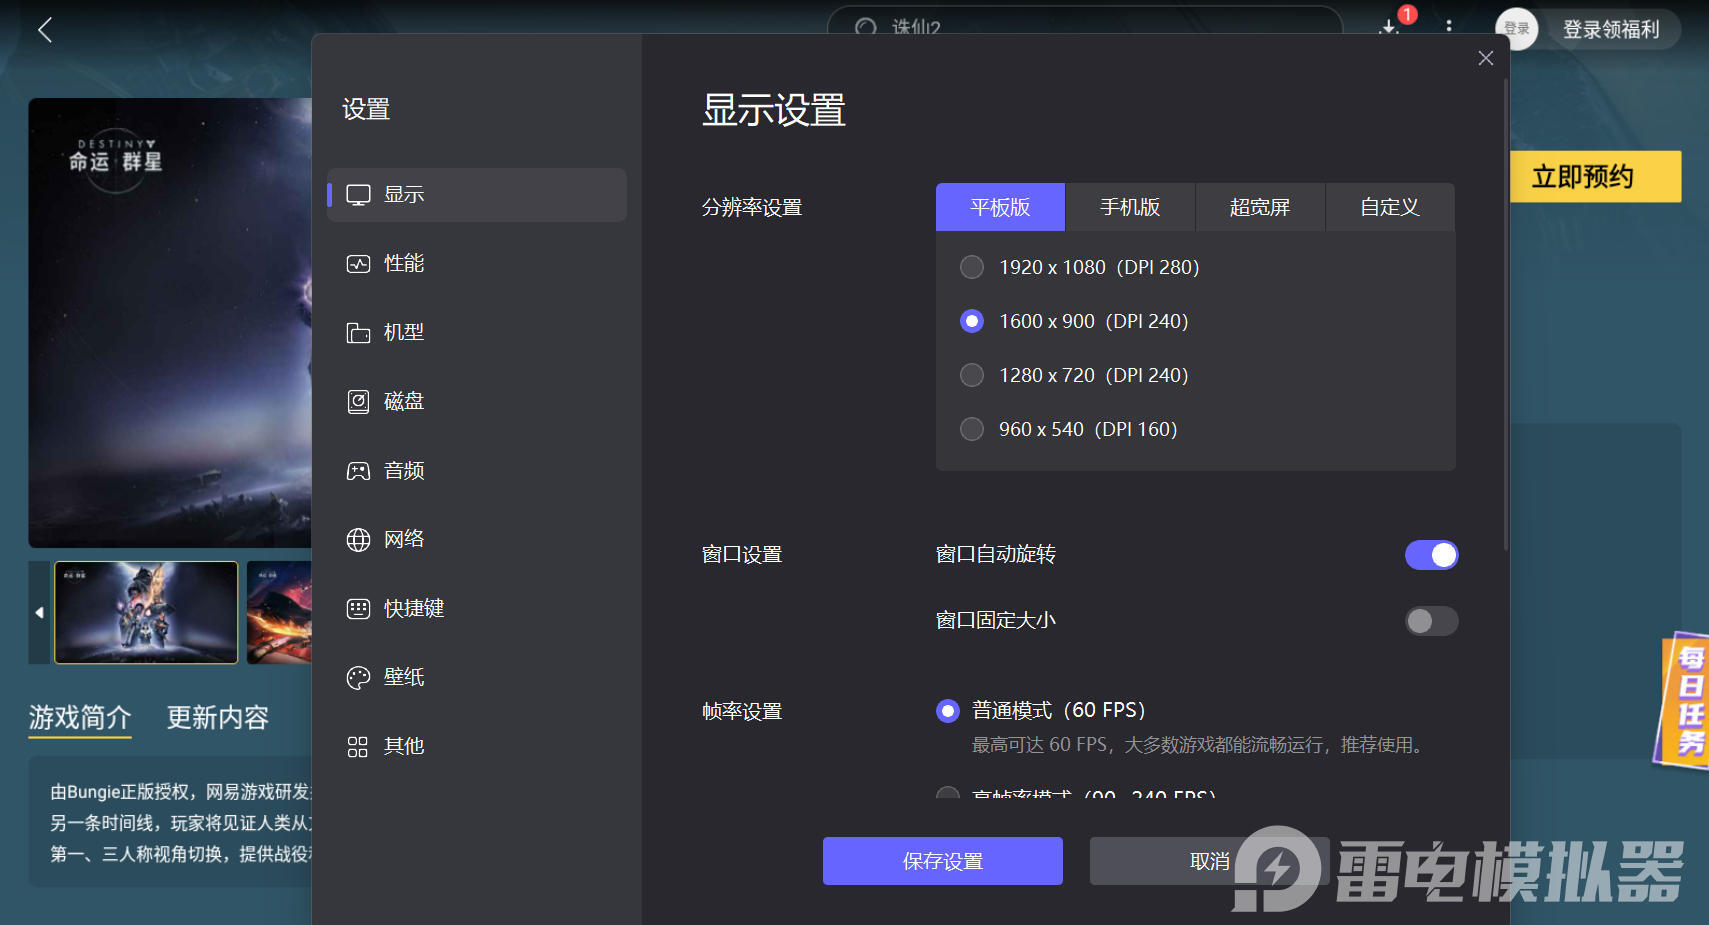Switch to the 手机版 resolution tab

point(1130,207)
